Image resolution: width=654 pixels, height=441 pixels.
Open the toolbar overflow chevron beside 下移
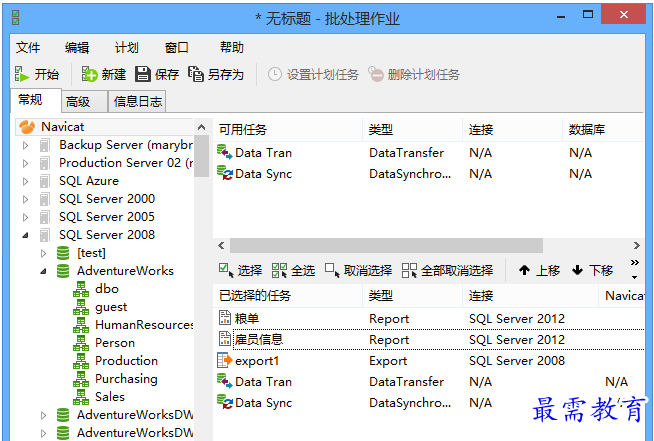[x=634, y=269]
